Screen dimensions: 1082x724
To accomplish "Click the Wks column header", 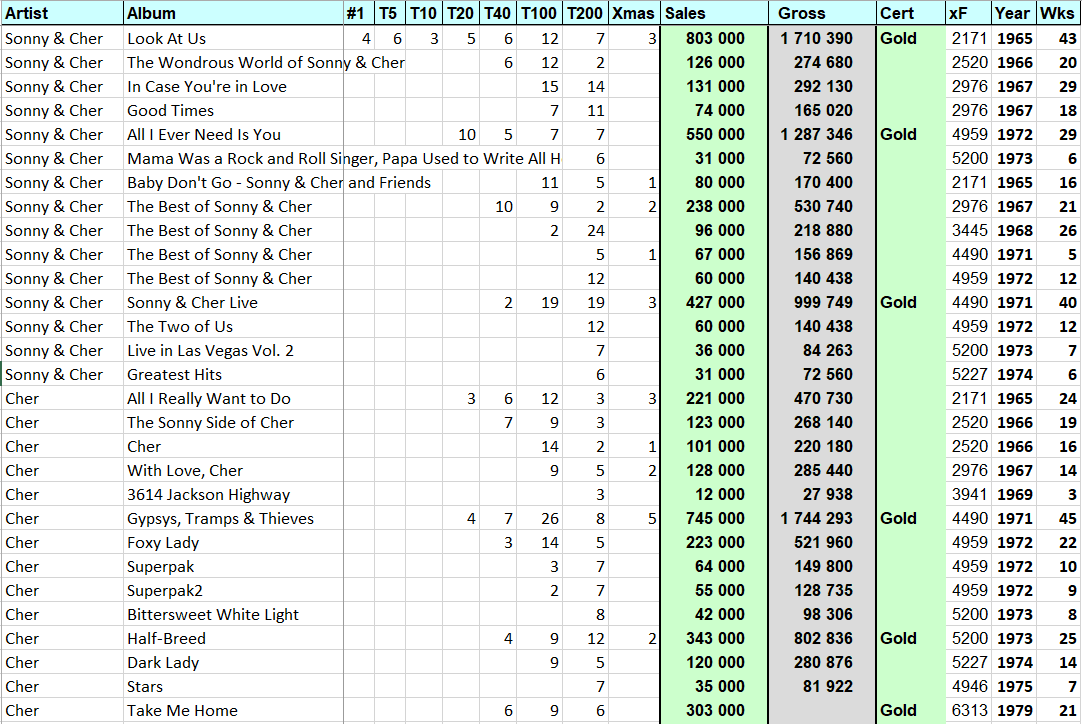I will point(1057,13).
